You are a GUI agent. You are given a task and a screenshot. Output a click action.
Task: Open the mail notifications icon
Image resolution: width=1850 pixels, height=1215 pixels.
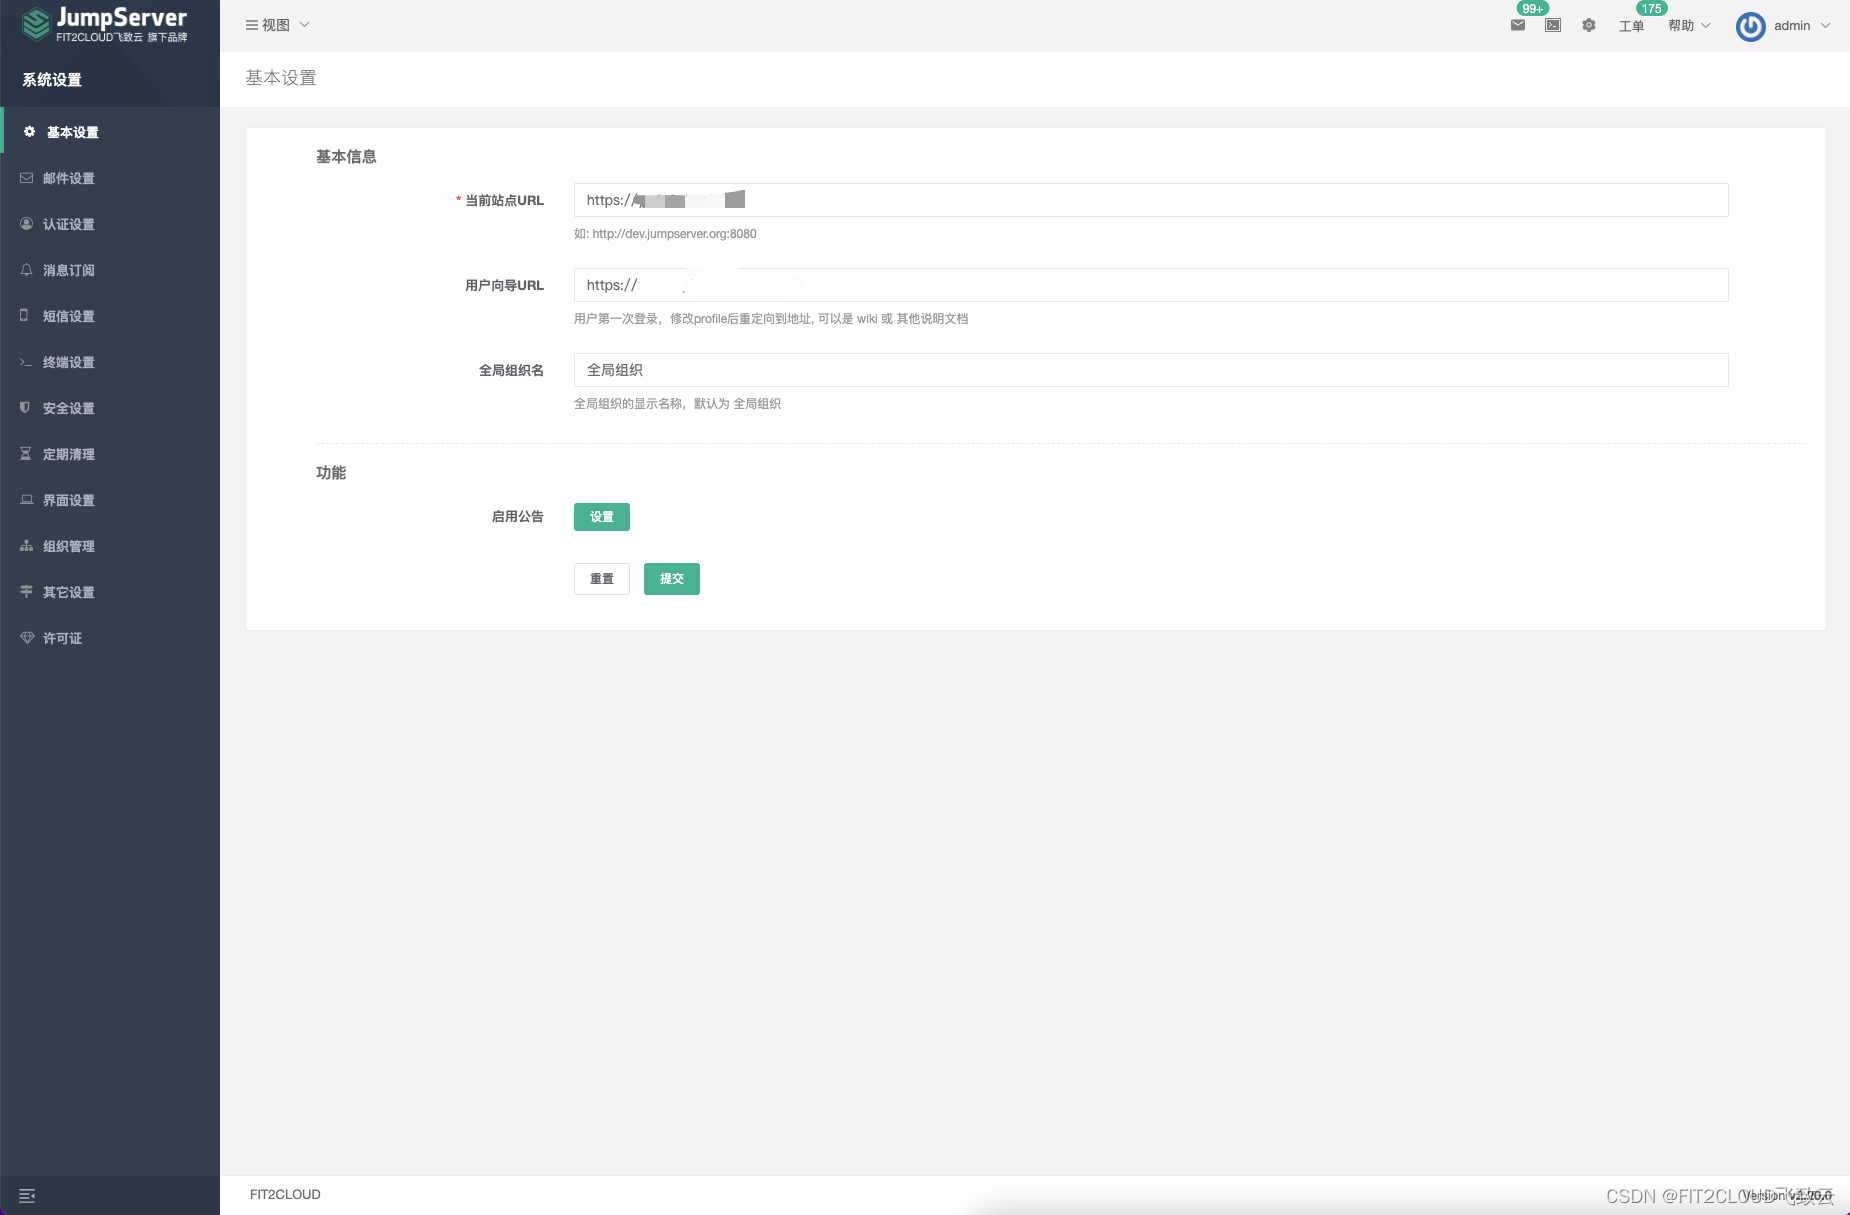[1518, 25]
